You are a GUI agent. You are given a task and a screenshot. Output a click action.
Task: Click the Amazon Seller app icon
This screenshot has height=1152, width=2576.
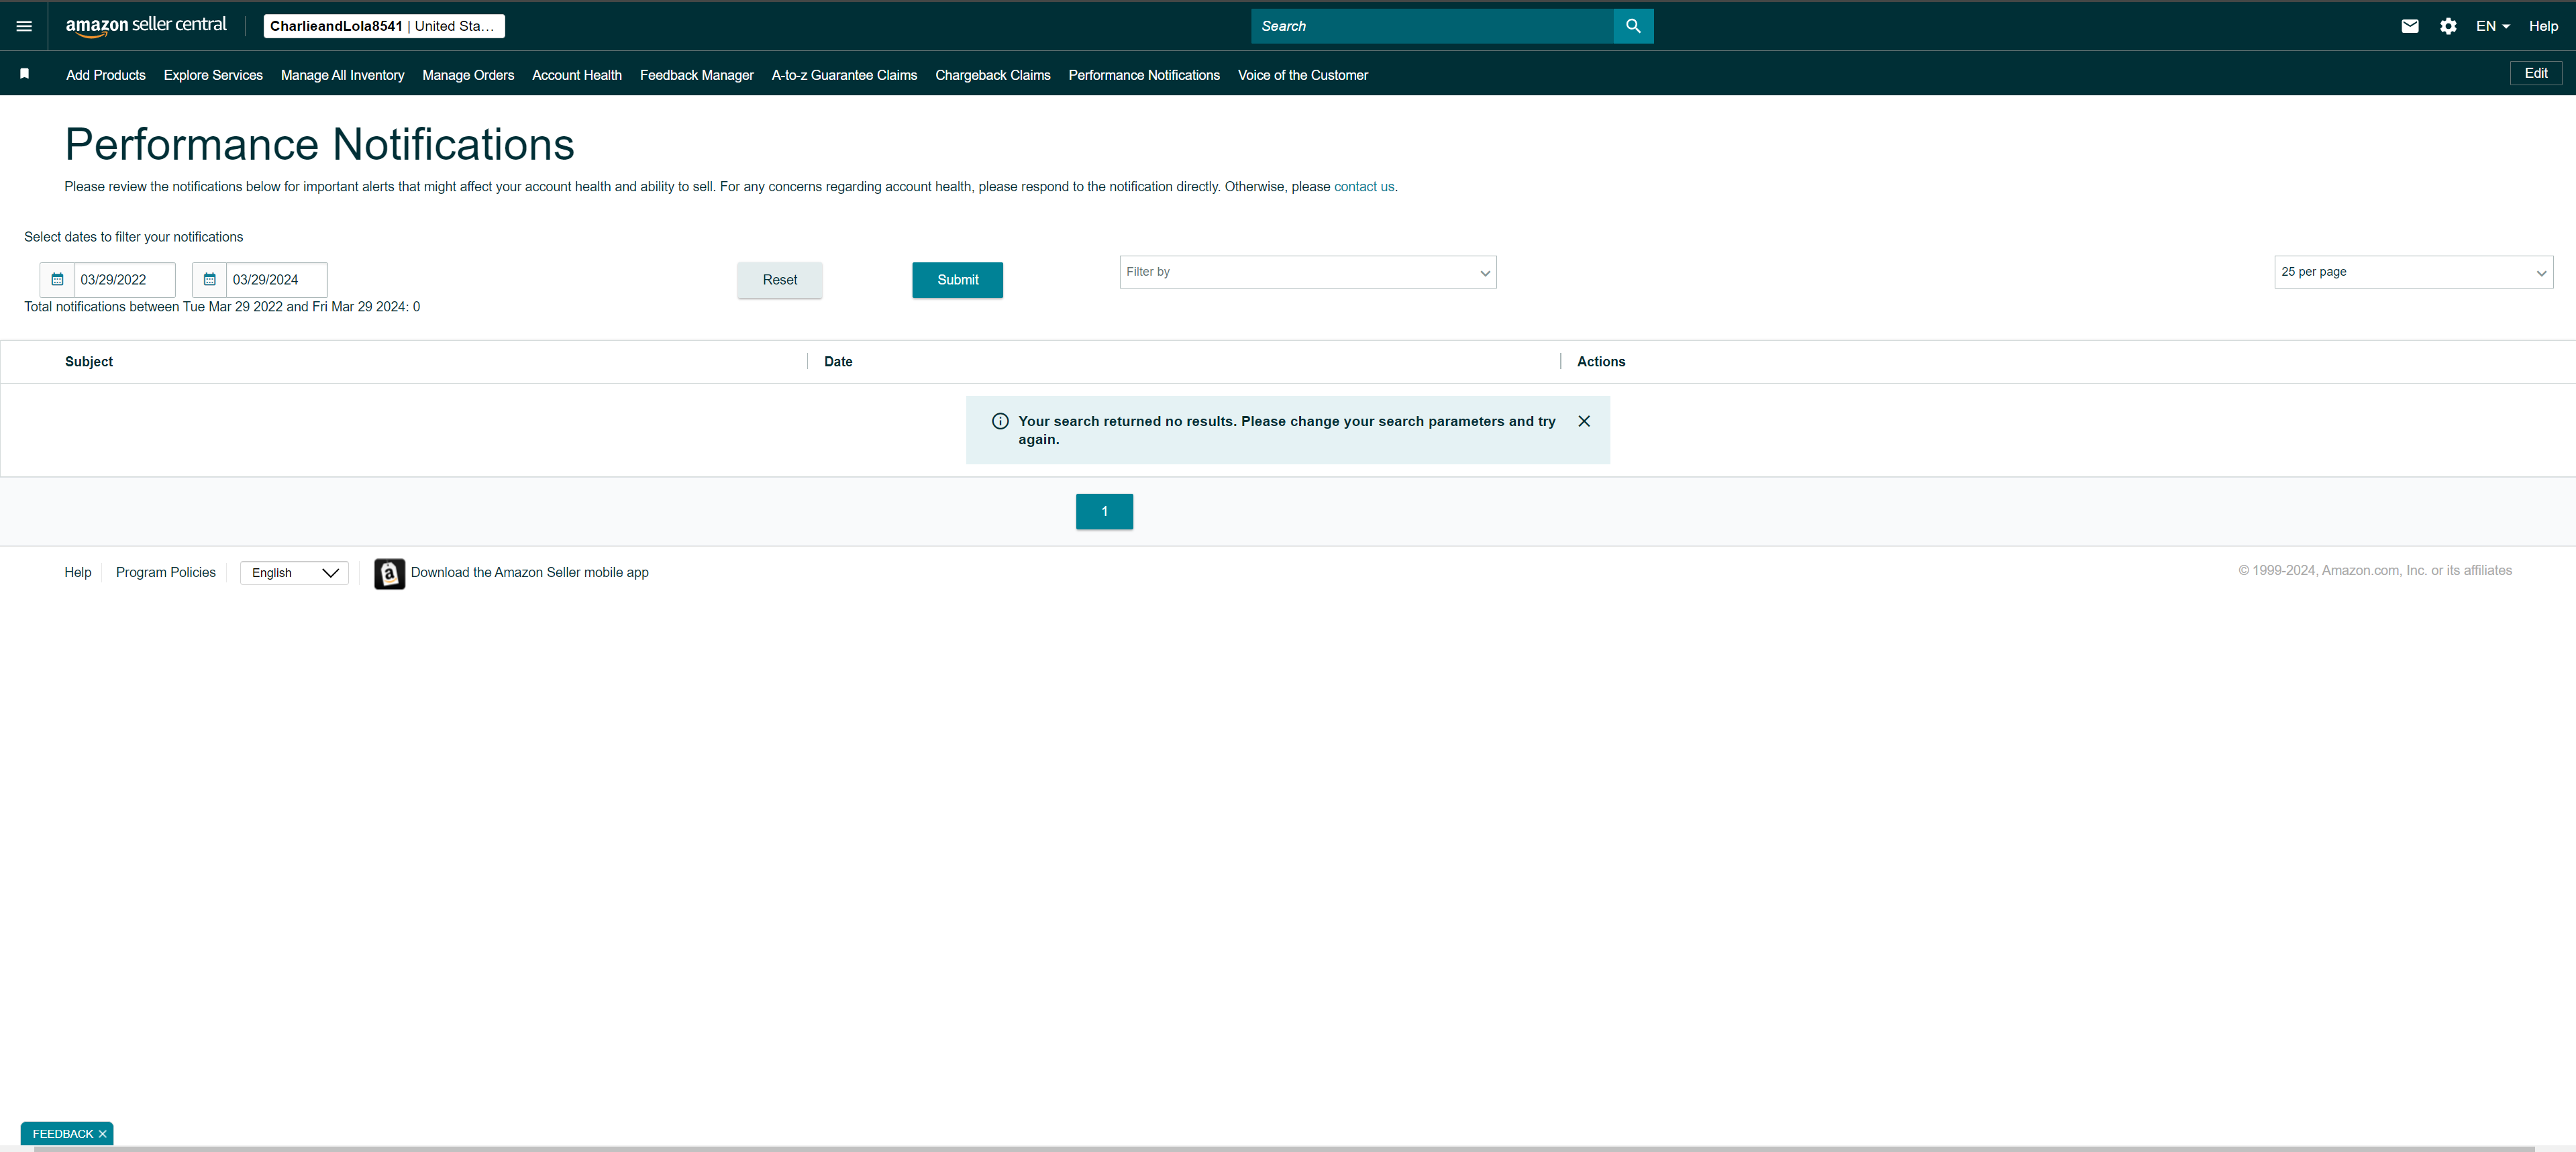(389, 573)
